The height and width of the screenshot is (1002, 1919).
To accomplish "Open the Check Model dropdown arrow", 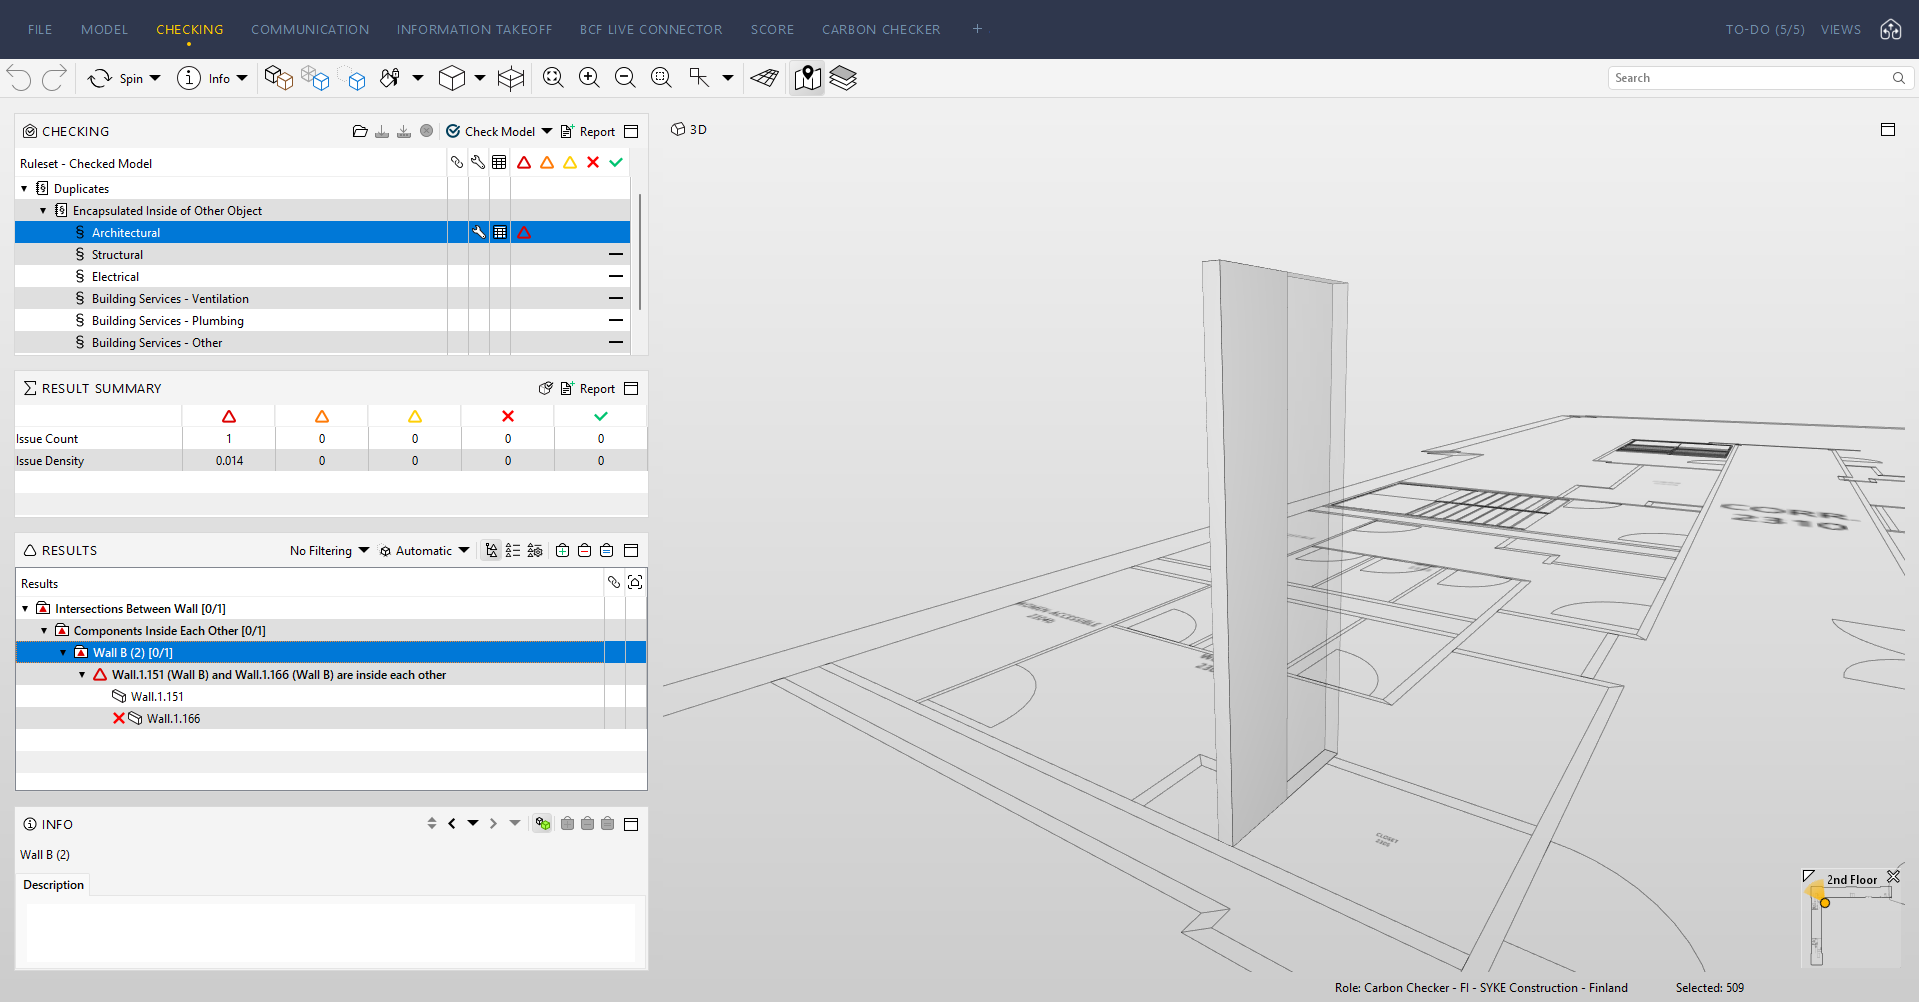I will pos(547,131).
